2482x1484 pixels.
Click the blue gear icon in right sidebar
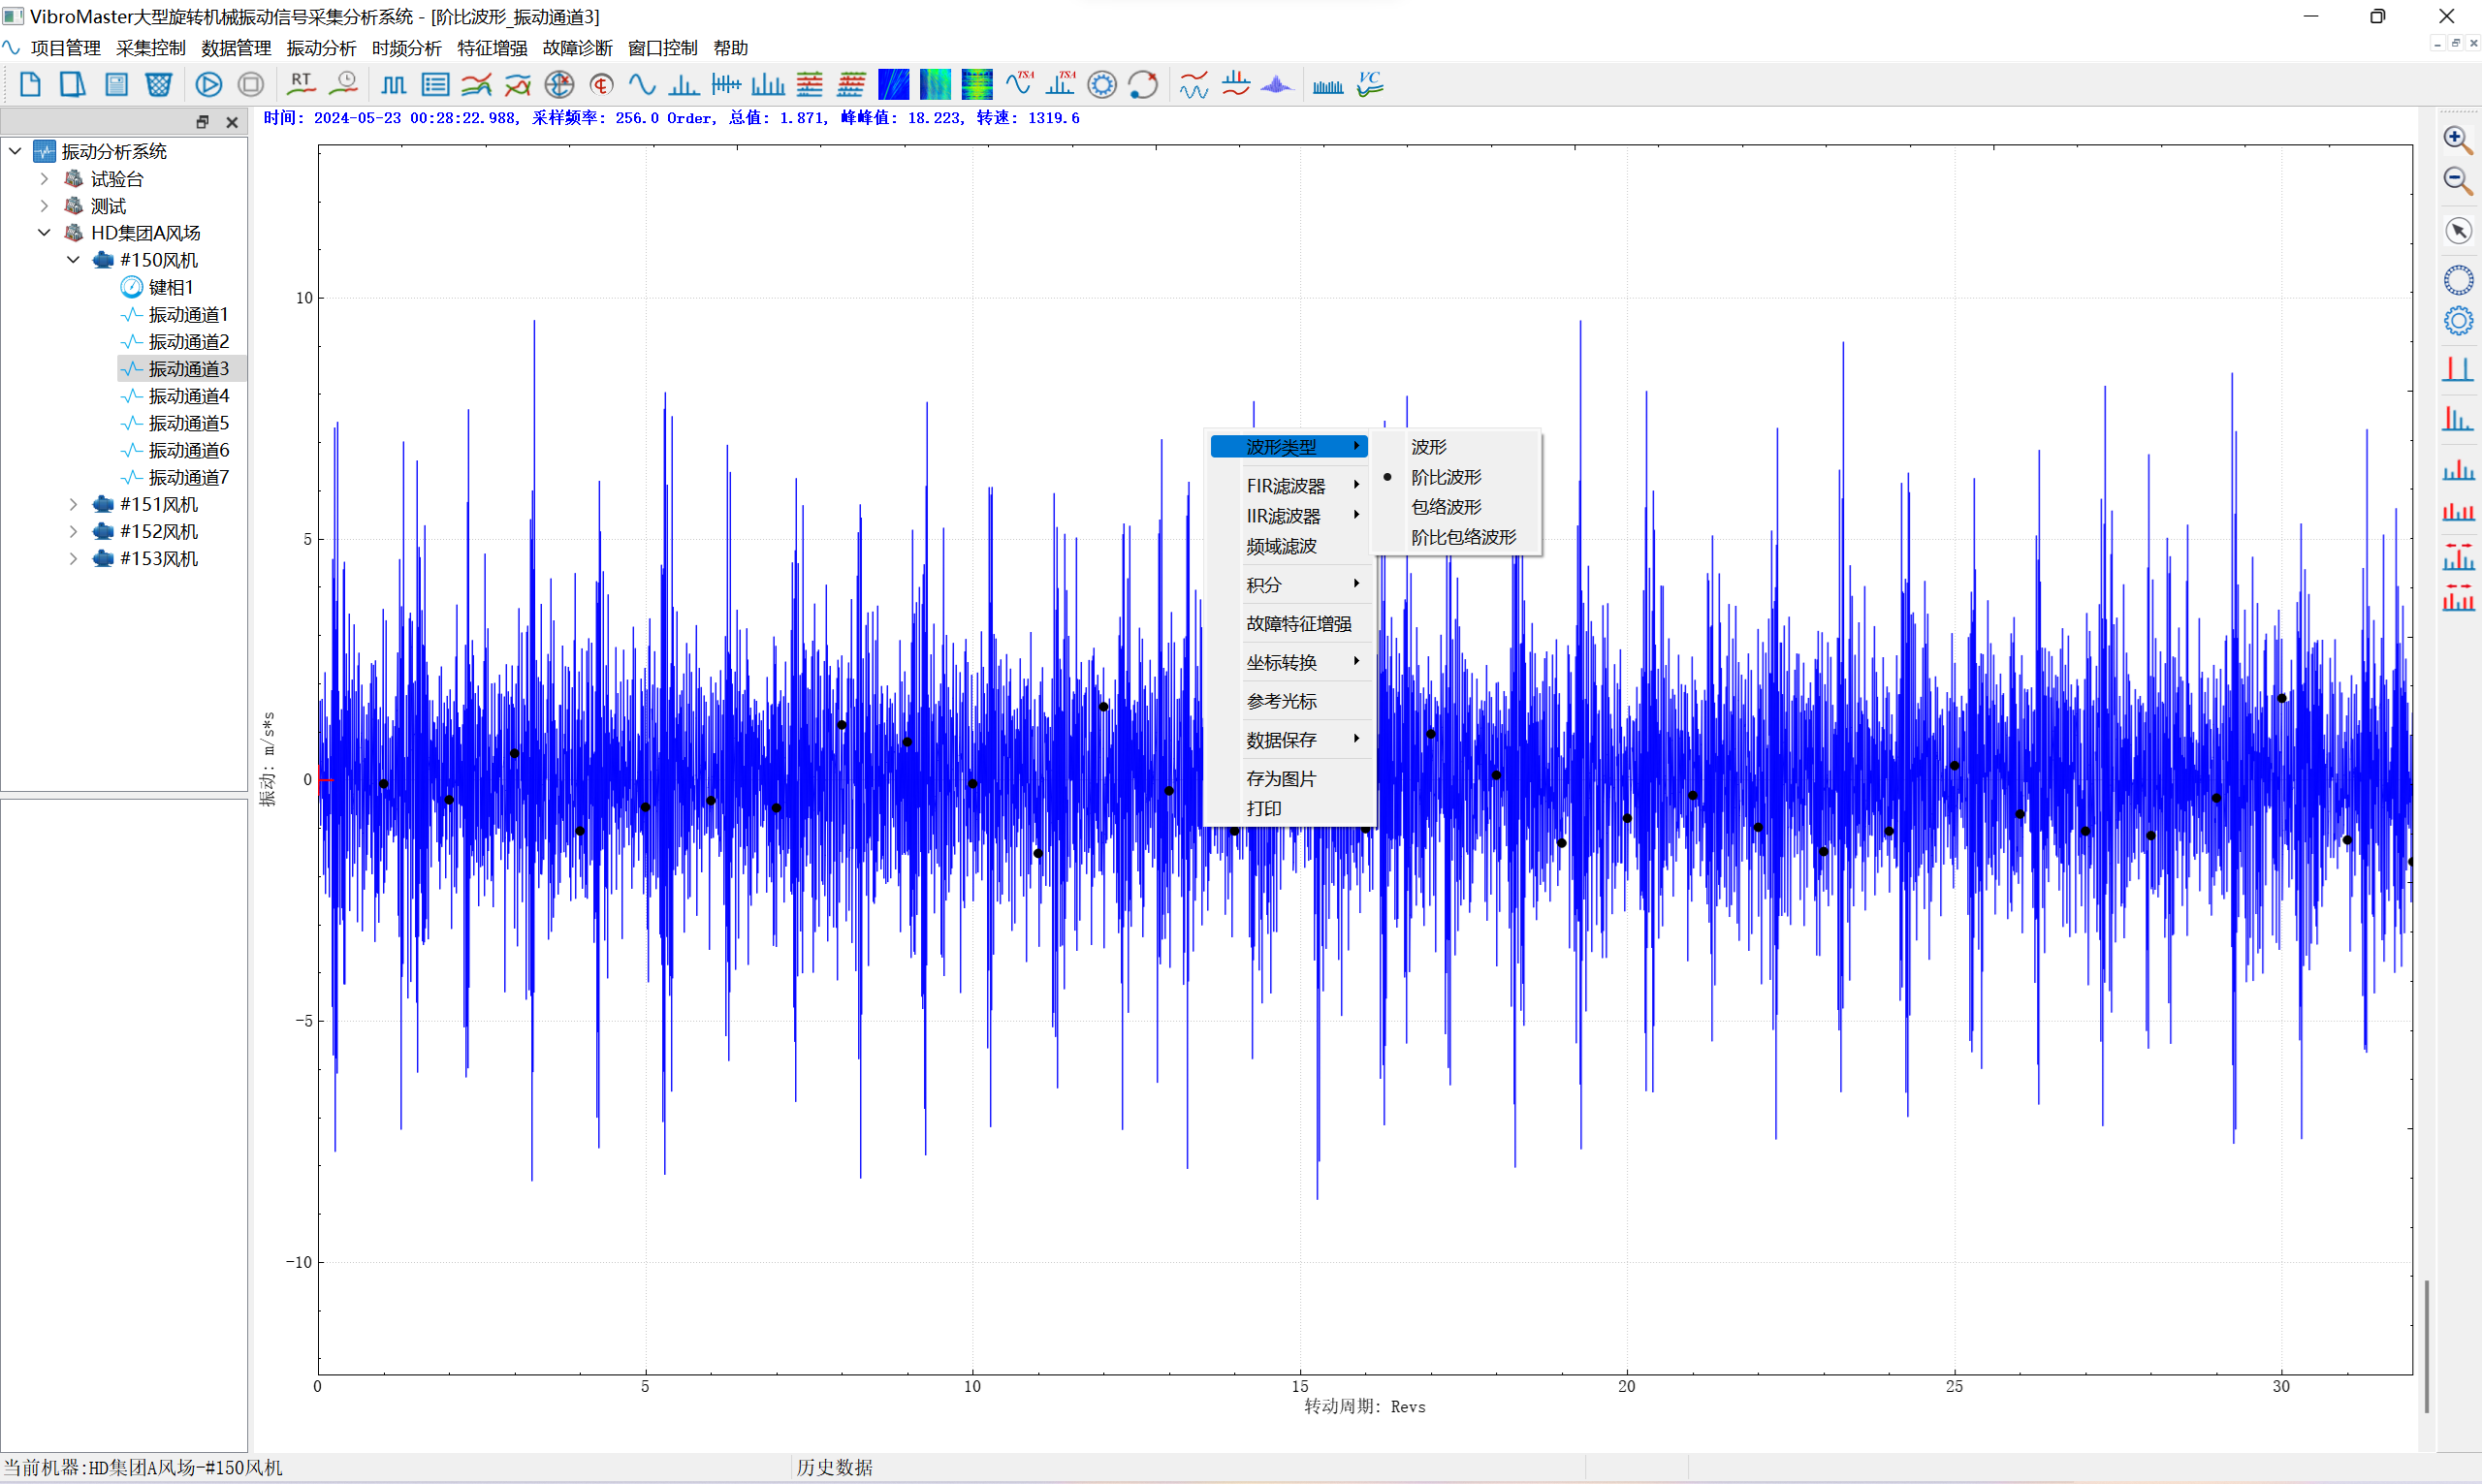[2458, 321]
